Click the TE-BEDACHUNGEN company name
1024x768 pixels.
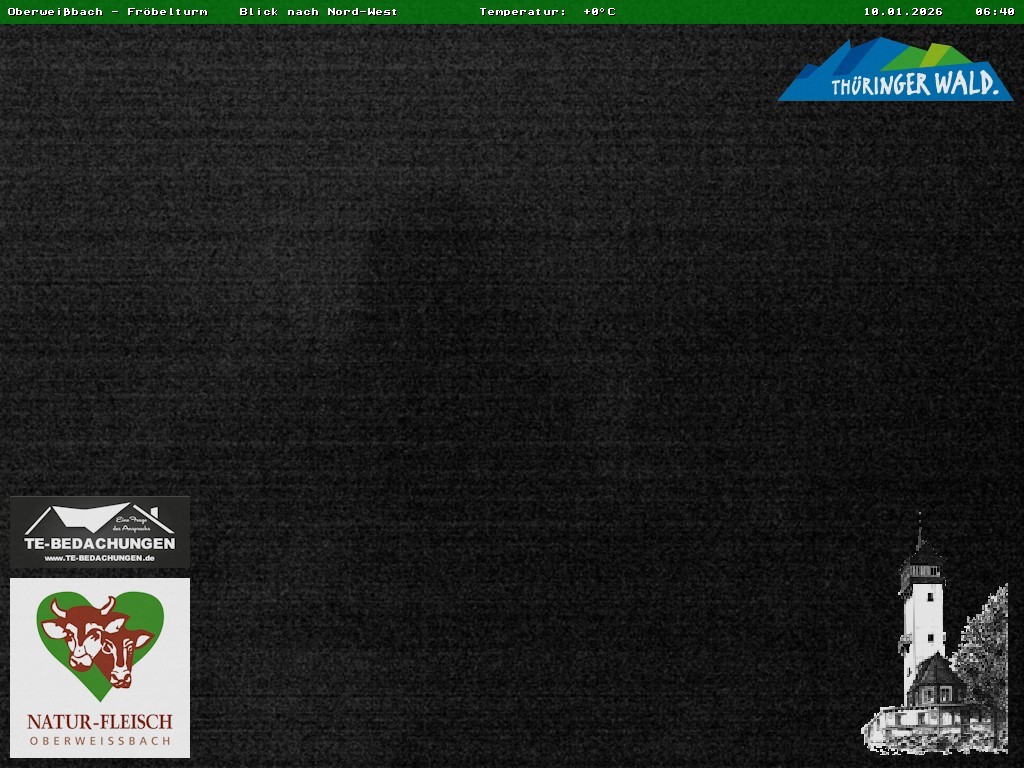(99, 544)
